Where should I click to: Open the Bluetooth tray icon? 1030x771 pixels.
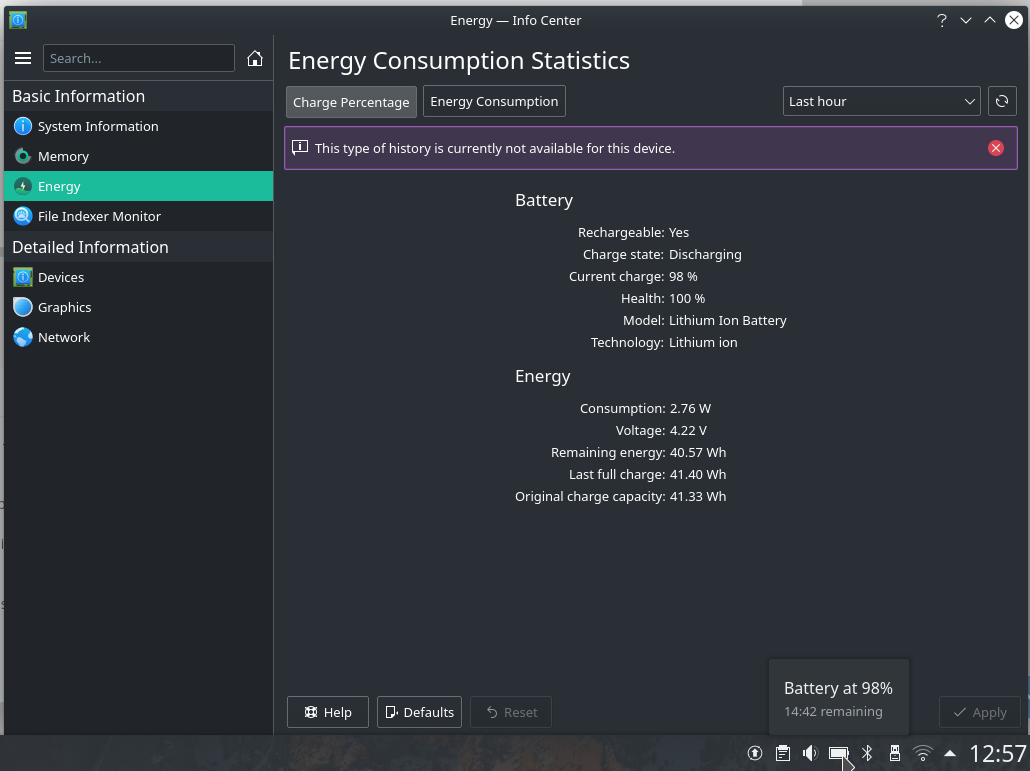tap(867, 753)
